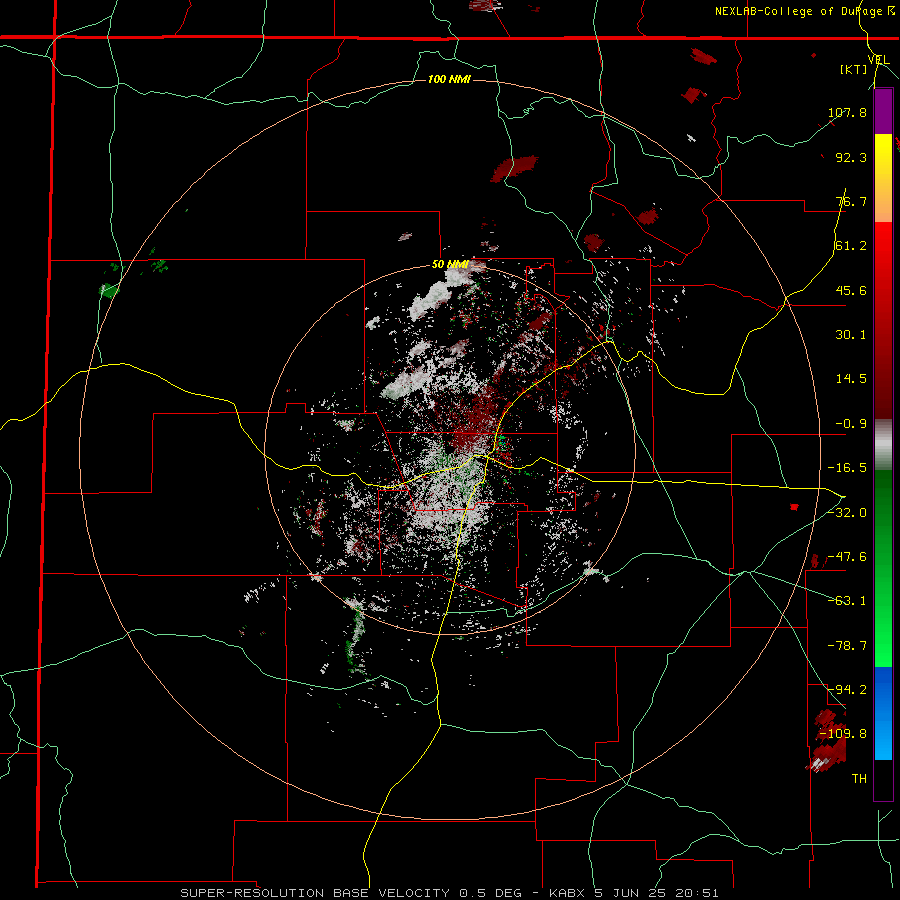Click the purple segment of the color bar
The height and width of the screenshot is (900, 900).
(883, 112)
